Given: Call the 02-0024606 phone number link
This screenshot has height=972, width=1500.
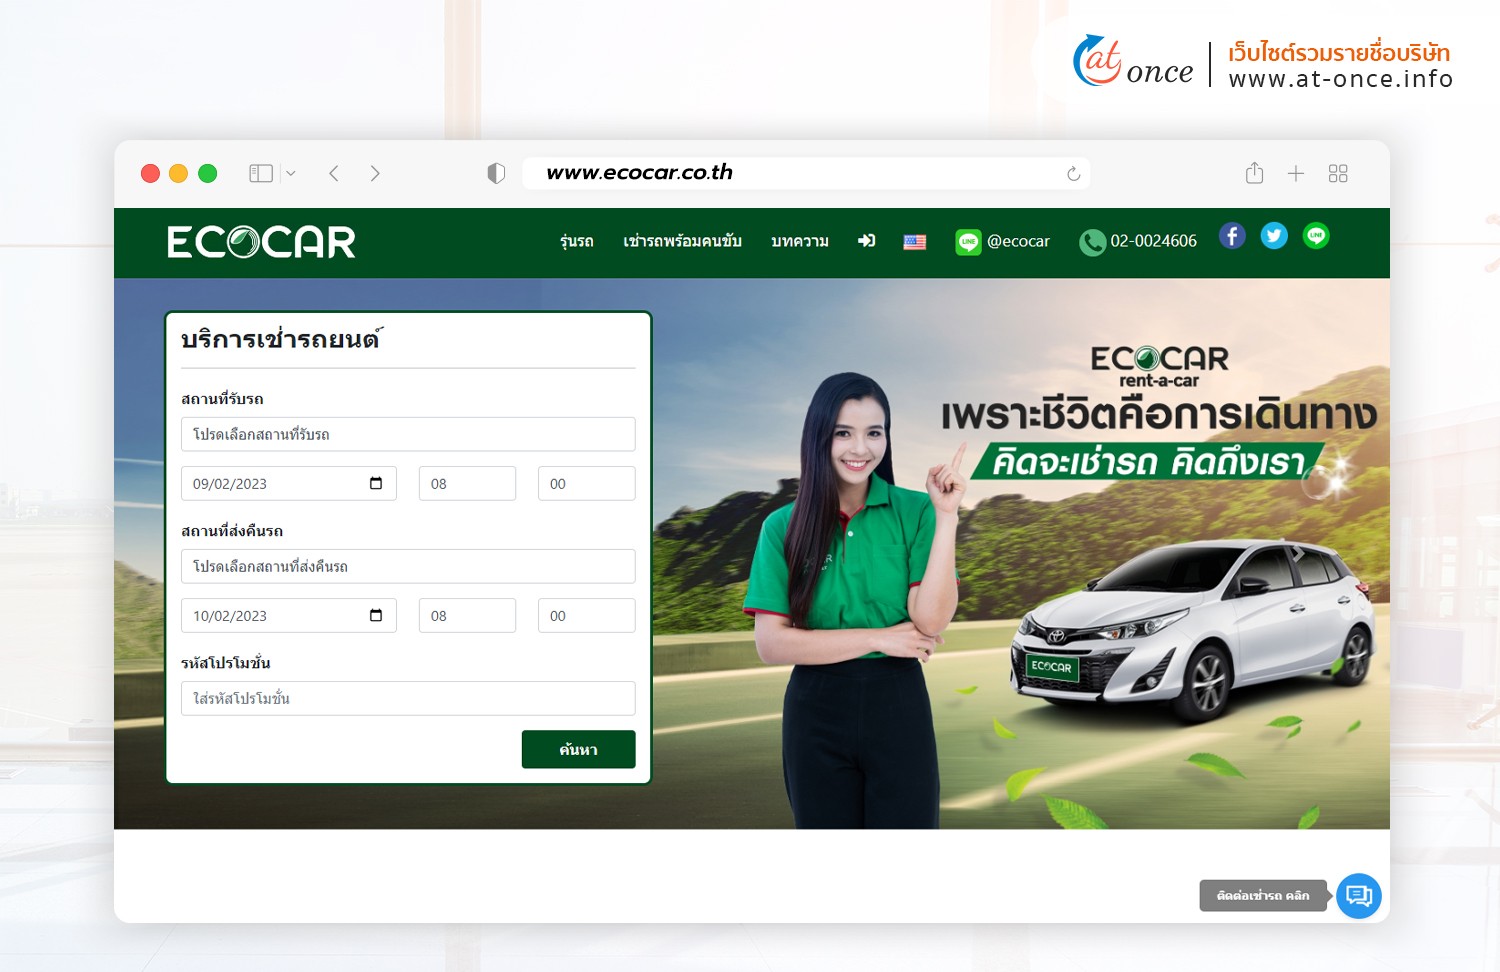Looking at the screenshot, I should point(1153,241).
